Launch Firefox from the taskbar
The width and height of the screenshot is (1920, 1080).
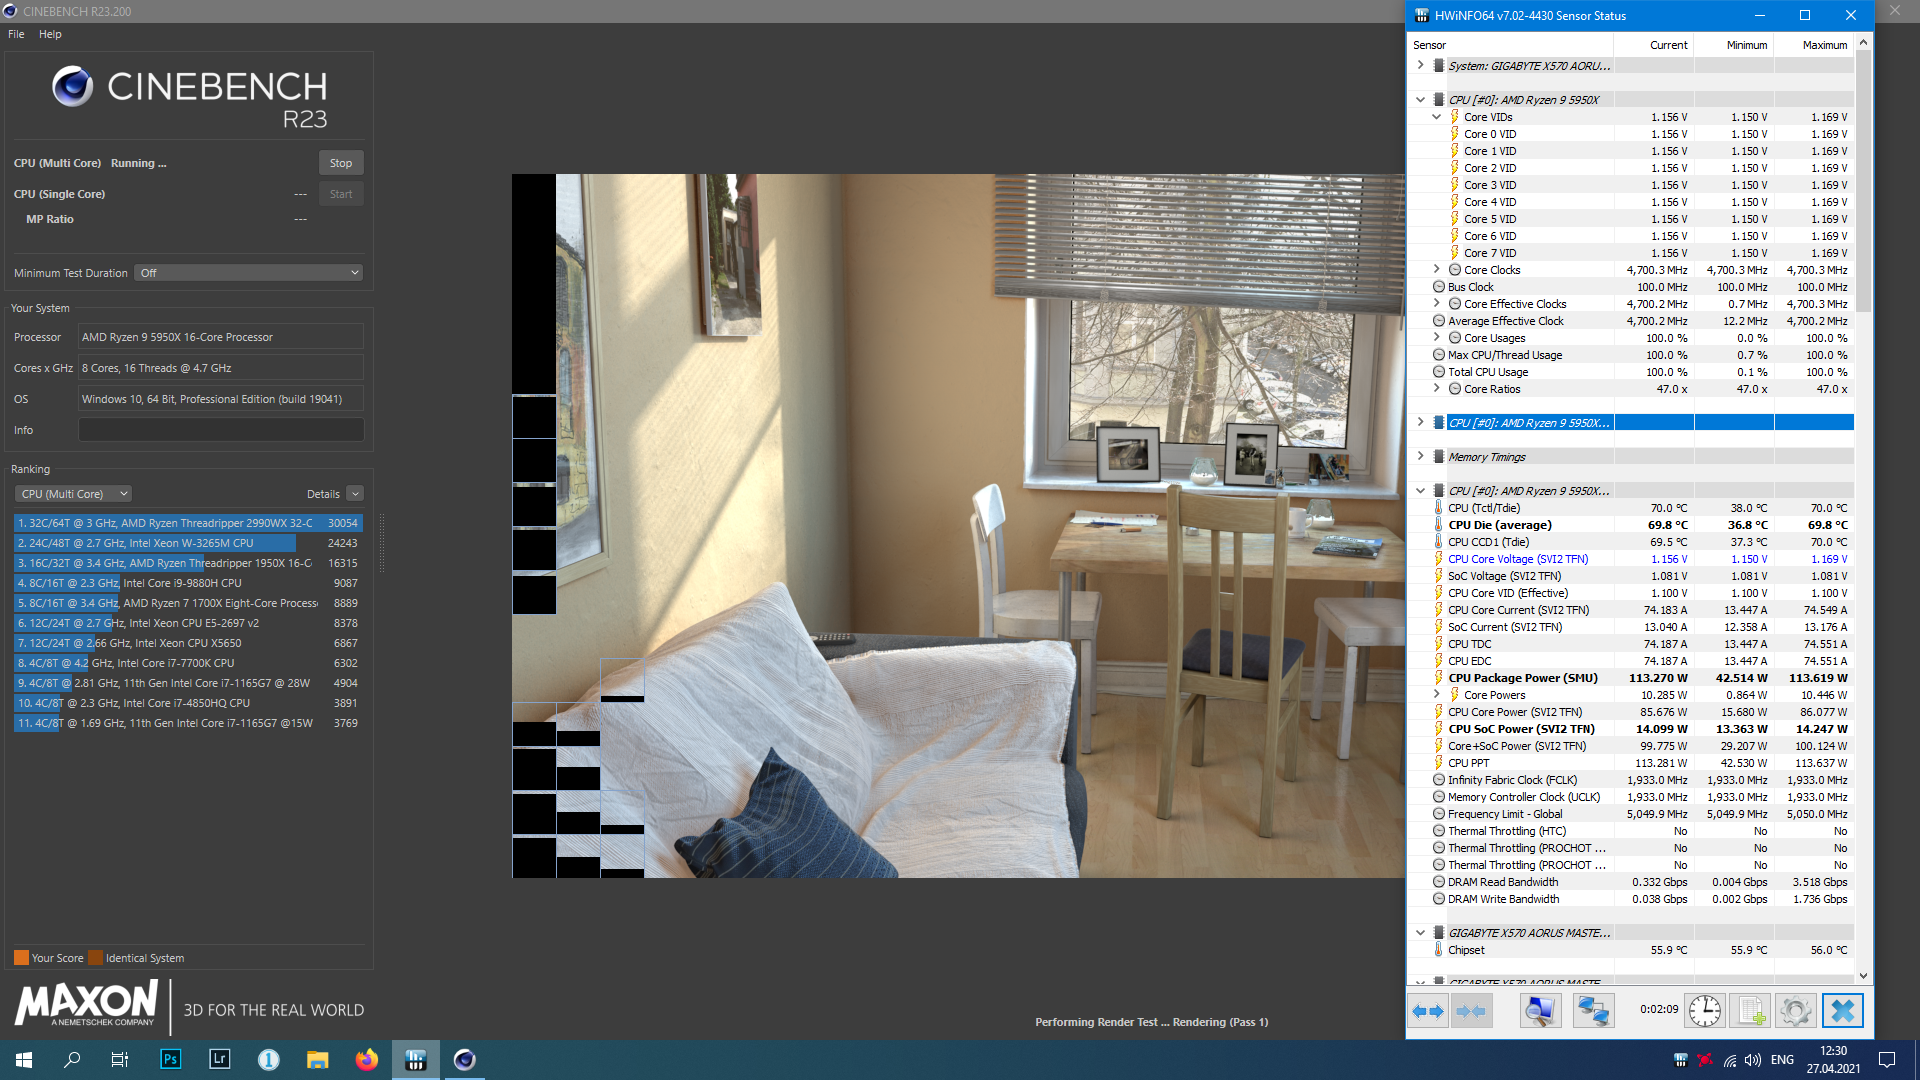click(x=367, y=1059)
